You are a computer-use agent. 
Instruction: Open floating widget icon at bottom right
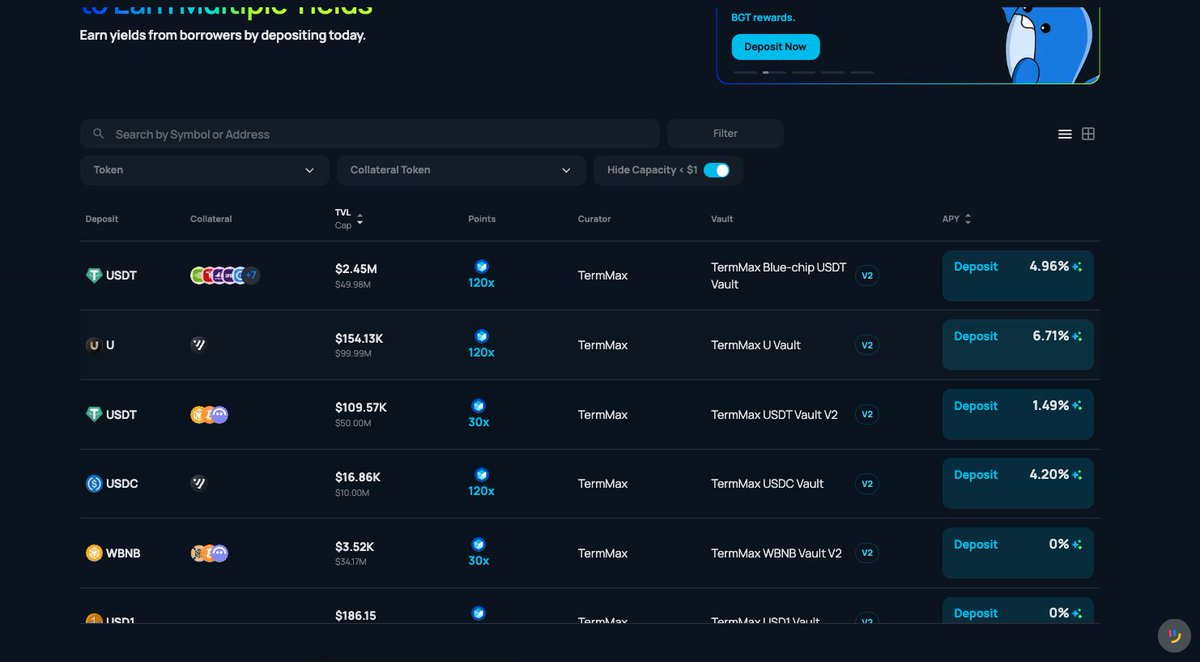pyautogui.click(x=1174, y=635)
